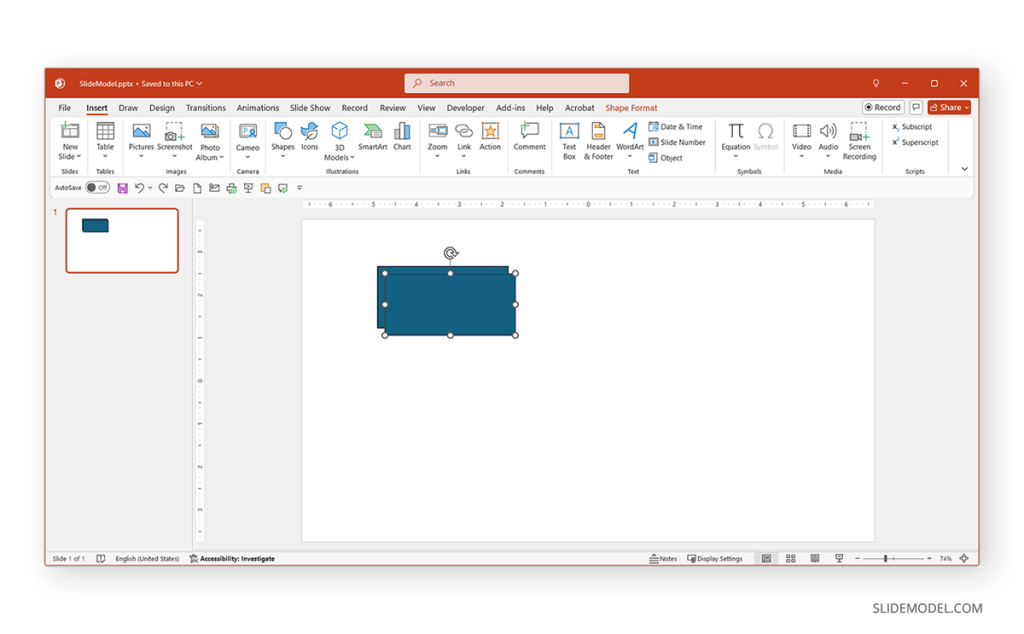Screen dimensions: 1024x634
Task: Expand the Shapes dropdown gallery
Action: [x=283, y=138]
